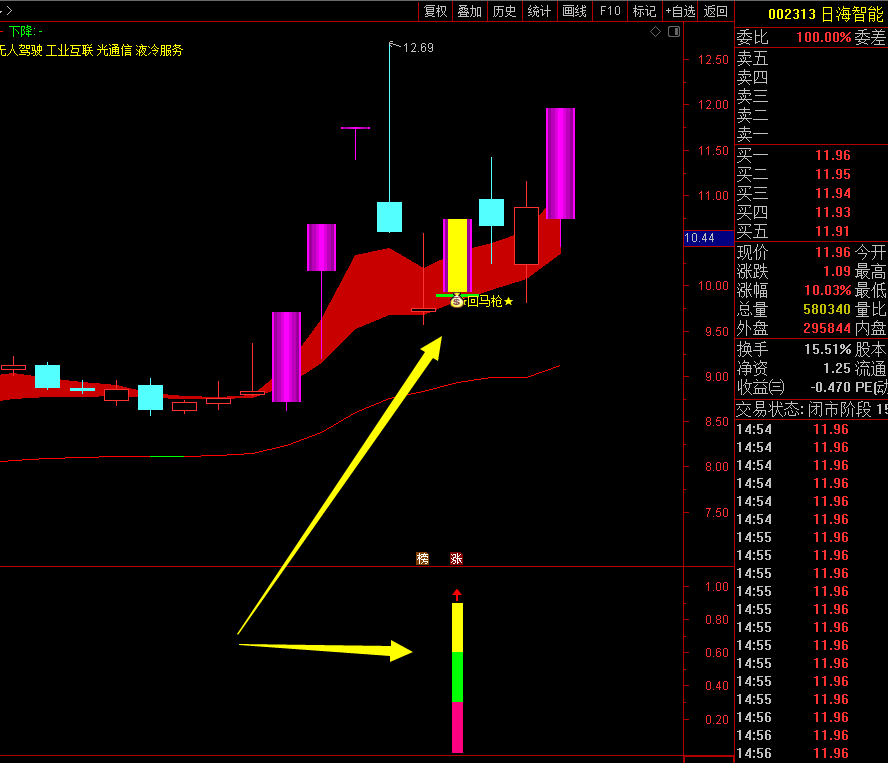This screenshot has width=888, height=763.
Task: Click the 液冷服务 concept tag
Action: click(x=159, y=50)
